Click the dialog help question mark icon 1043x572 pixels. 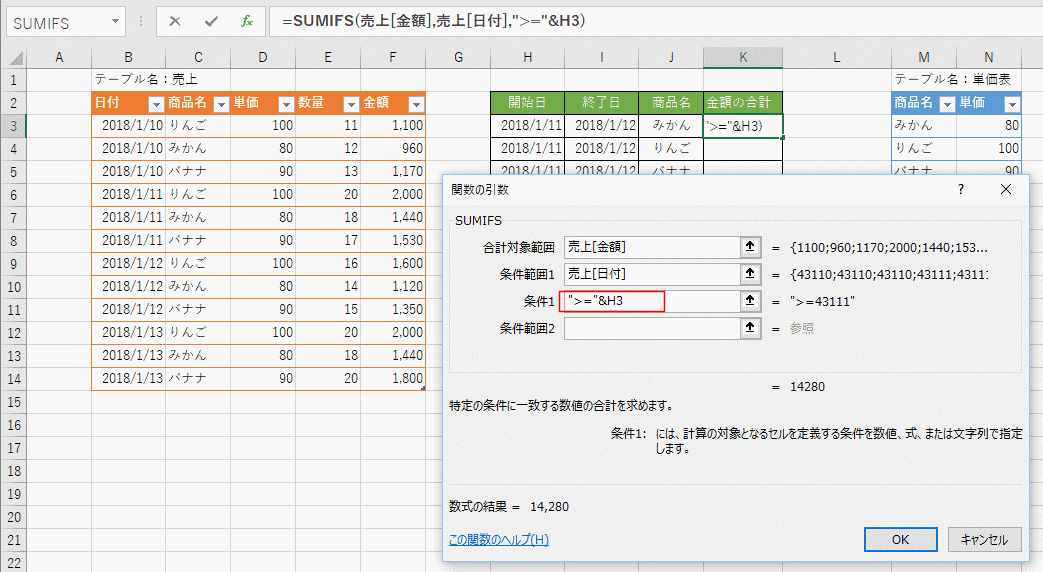click(961, 189)
